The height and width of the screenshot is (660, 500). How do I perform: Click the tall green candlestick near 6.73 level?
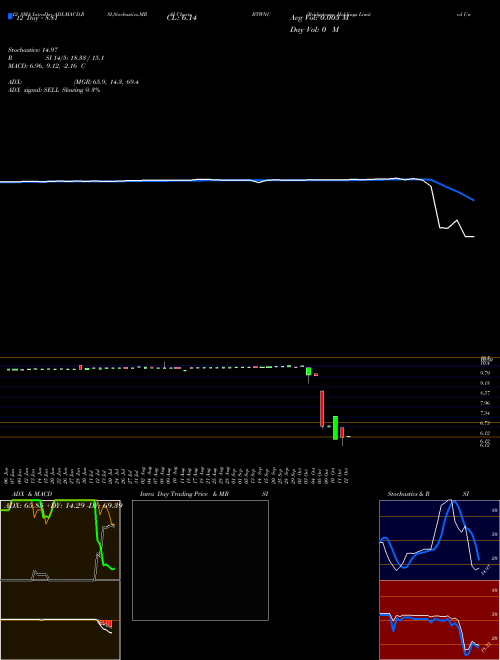pos(335,428)
